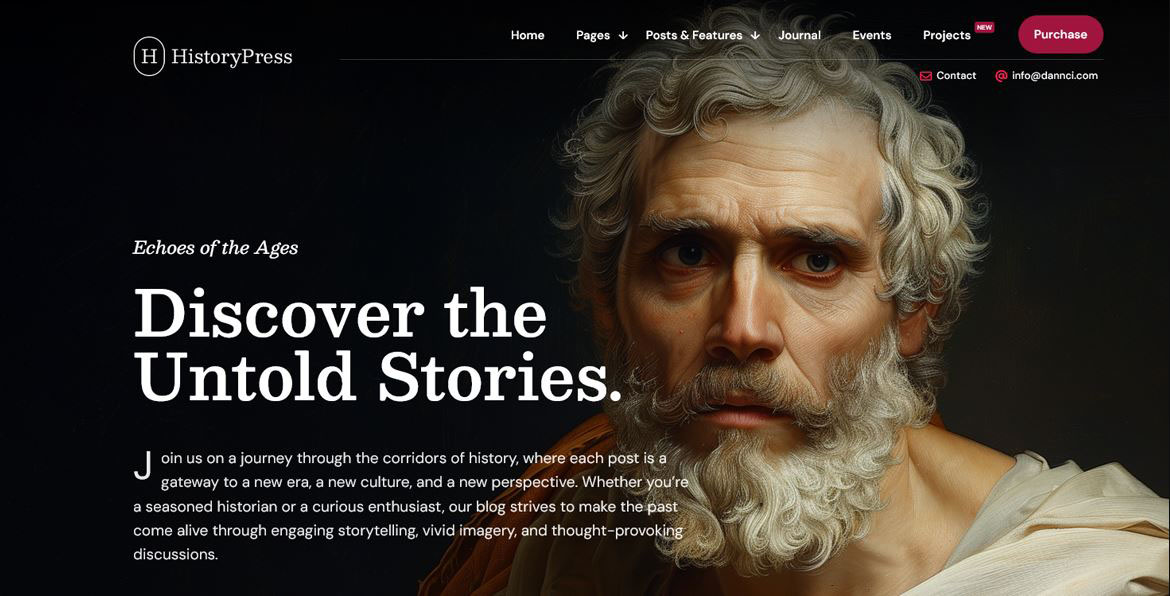Click the info@dannci.com email link
Screen dimensions: 1170x596
(1055, 75)
